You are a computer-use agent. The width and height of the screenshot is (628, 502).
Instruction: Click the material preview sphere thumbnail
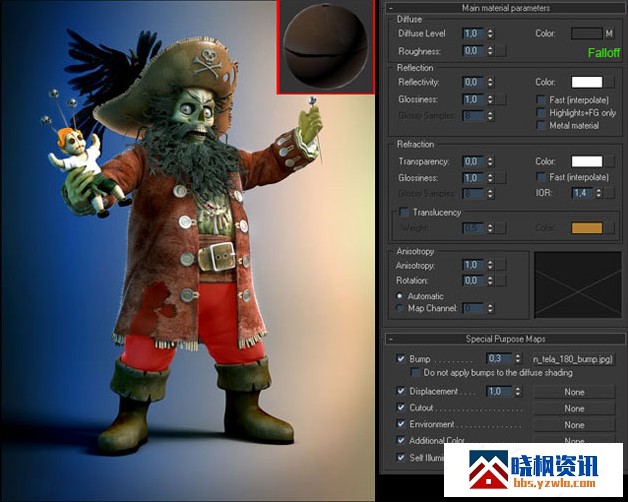pyautogui.click(x=325, y=46)
